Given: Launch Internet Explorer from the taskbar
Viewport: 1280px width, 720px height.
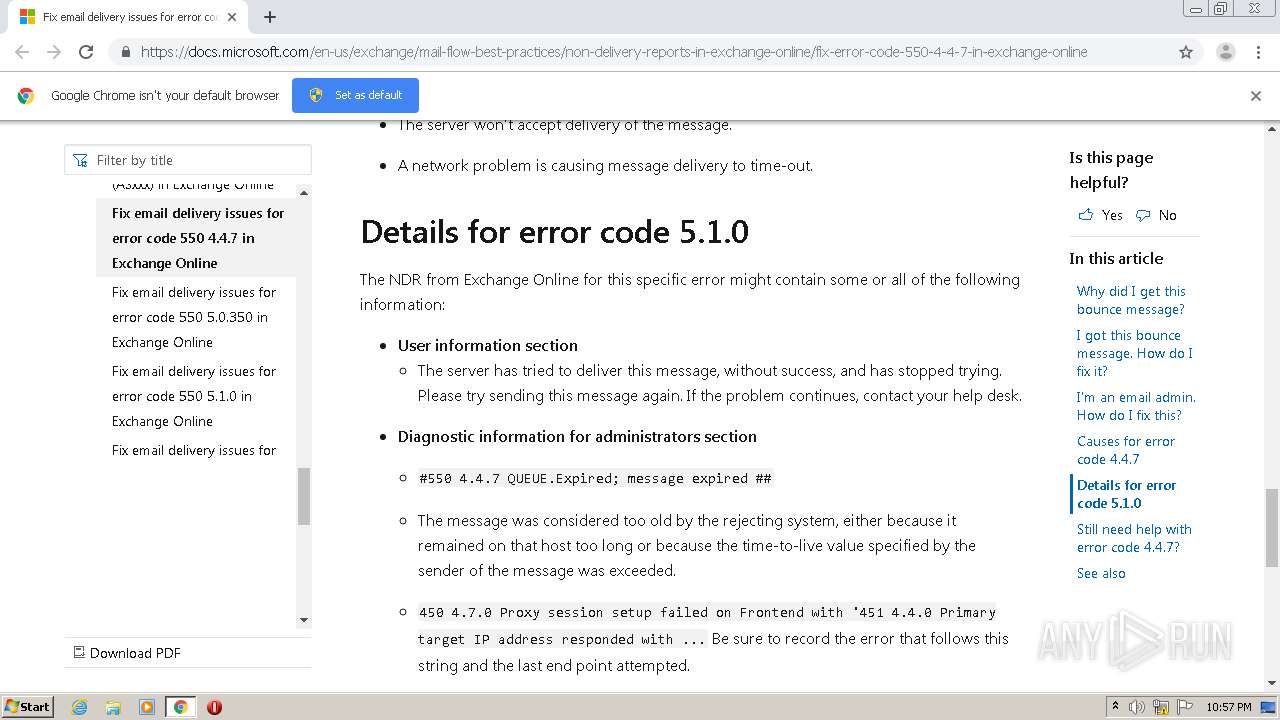Looking at the screenshot, I should tap(80, 707).
